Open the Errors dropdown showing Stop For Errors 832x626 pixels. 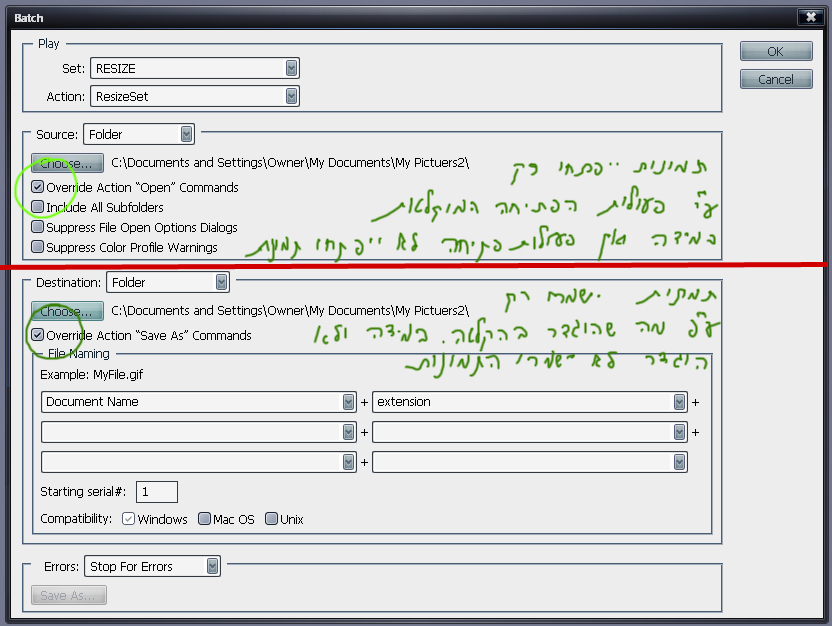pos(152,566)
